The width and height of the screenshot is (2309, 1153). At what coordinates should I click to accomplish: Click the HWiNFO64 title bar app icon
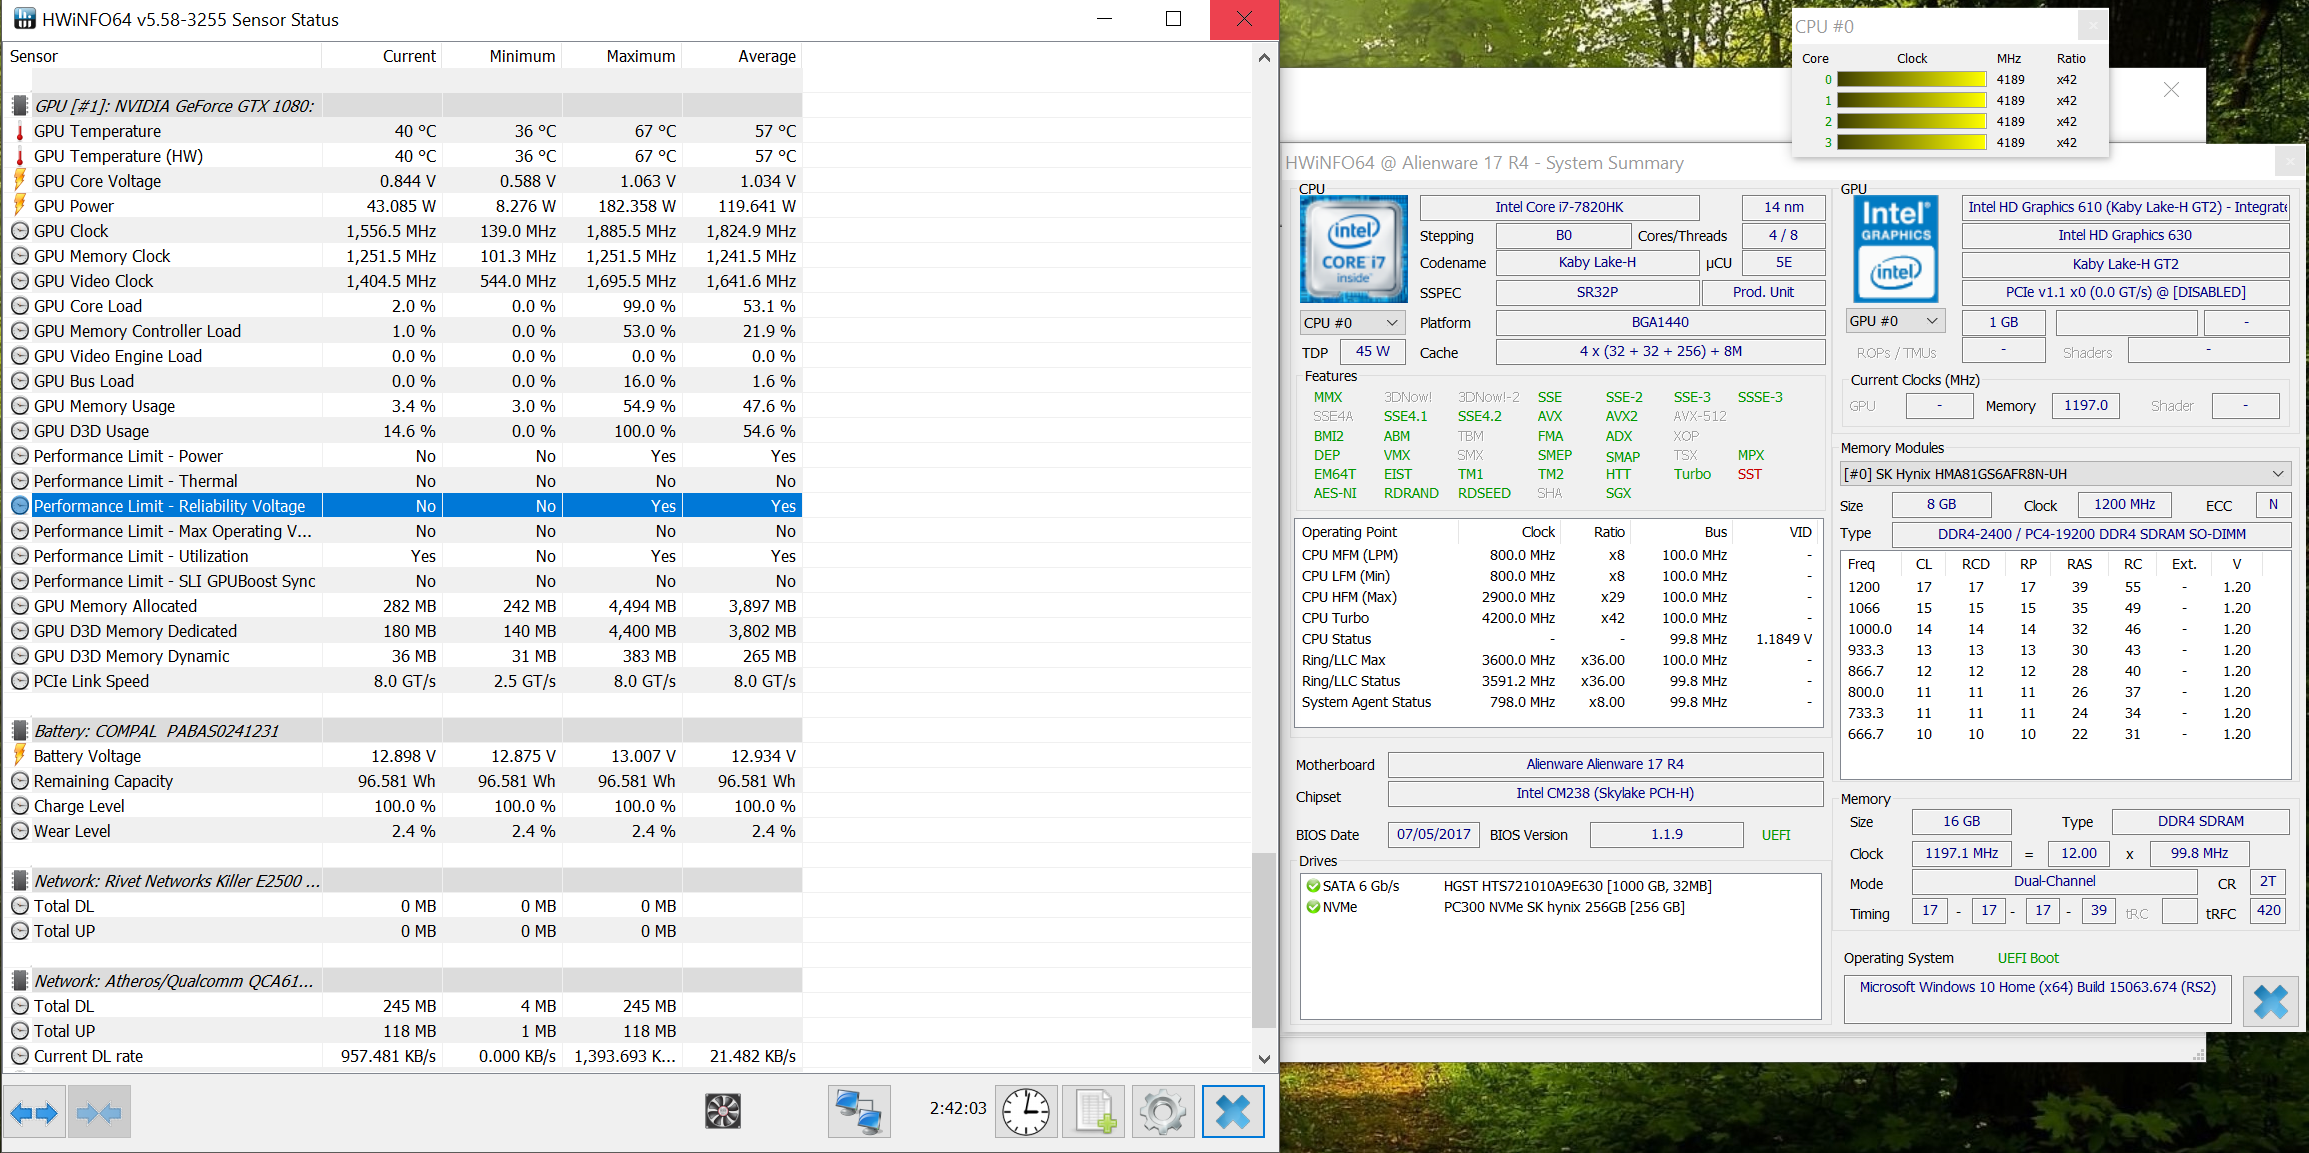point(24,19)
